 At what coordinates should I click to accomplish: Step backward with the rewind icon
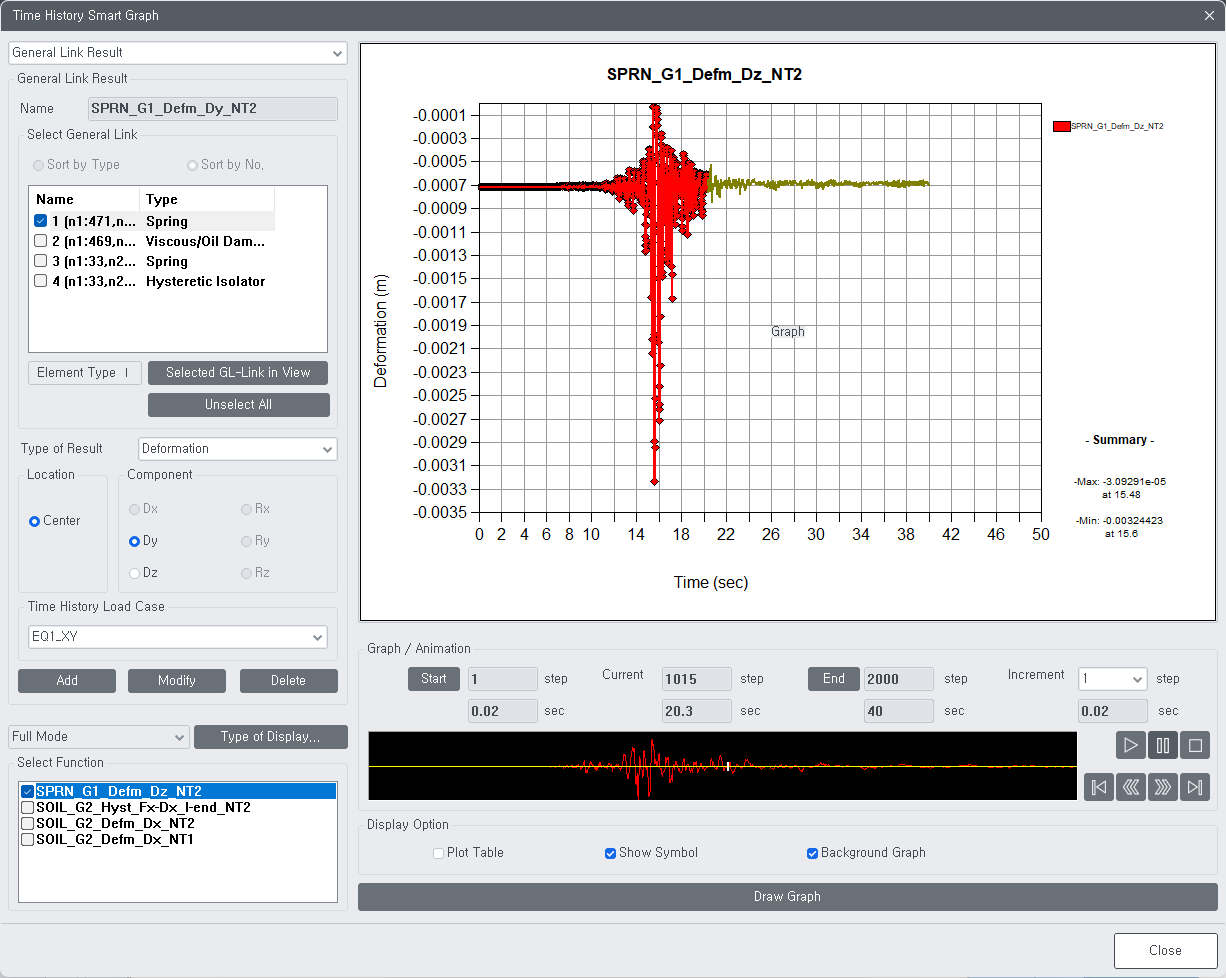click(x=1131, y=787)
